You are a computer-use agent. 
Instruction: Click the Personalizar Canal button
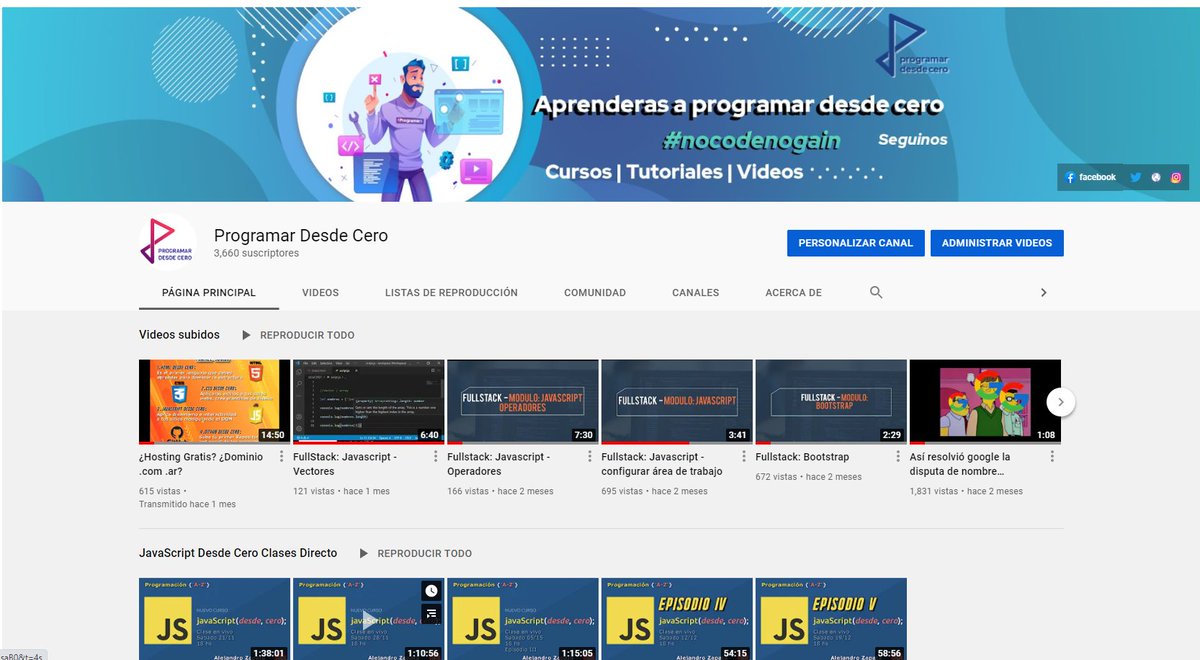coord(855,243)
